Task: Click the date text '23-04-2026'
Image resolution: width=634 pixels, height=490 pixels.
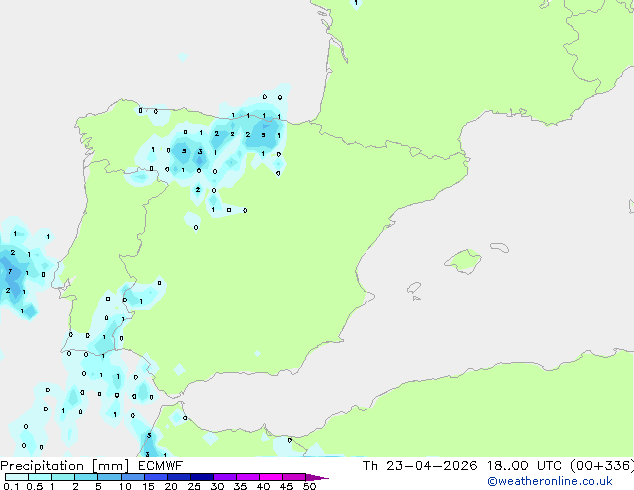Action: (431, 466)
